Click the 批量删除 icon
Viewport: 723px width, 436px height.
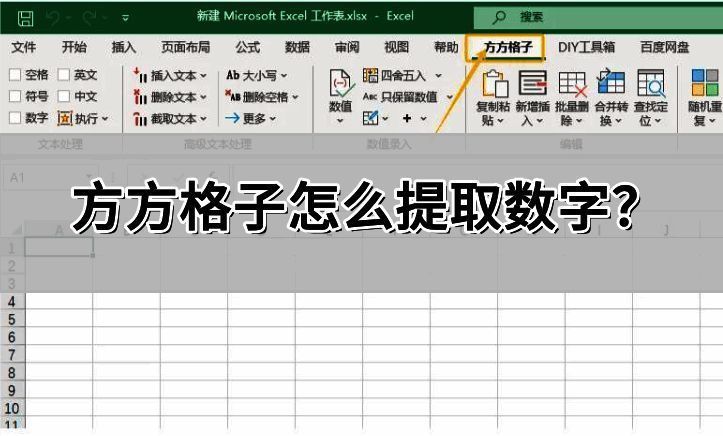click(573, 84)
